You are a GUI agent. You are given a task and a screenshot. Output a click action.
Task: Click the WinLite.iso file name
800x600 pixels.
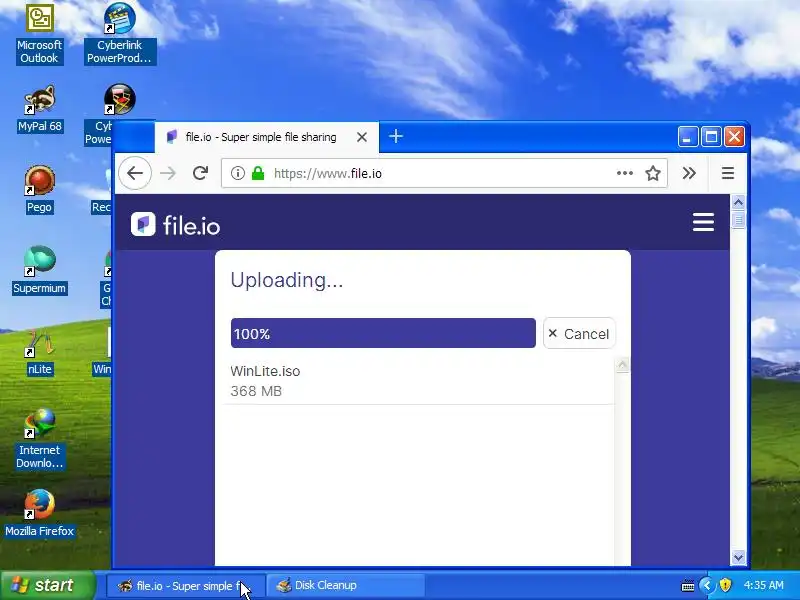pos(265,371)
